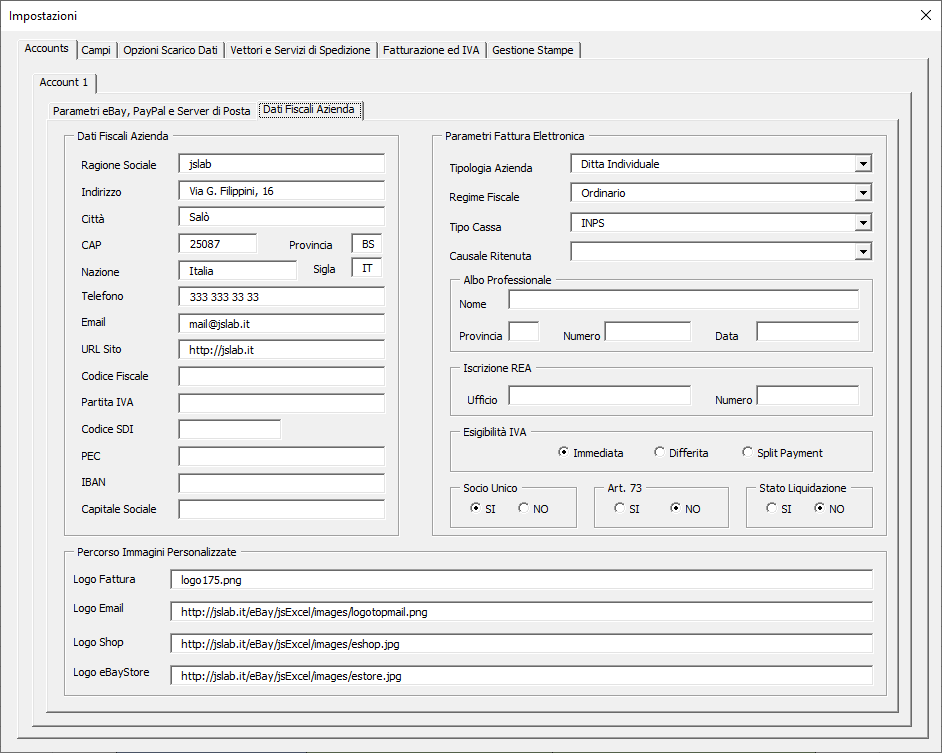The image size is (942, 753).
Task: Click the empty IBAN field
Action: 281,483
